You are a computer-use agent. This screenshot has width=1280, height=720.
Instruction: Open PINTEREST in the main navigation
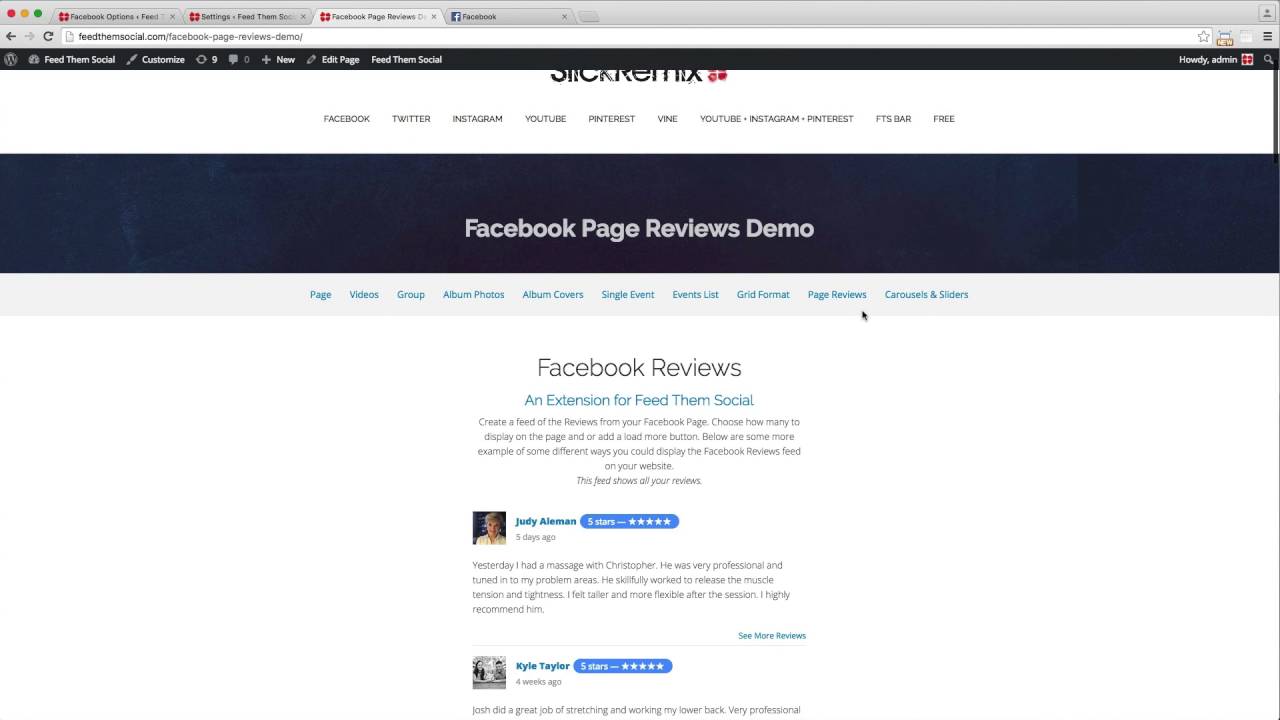tap(611, 119)
